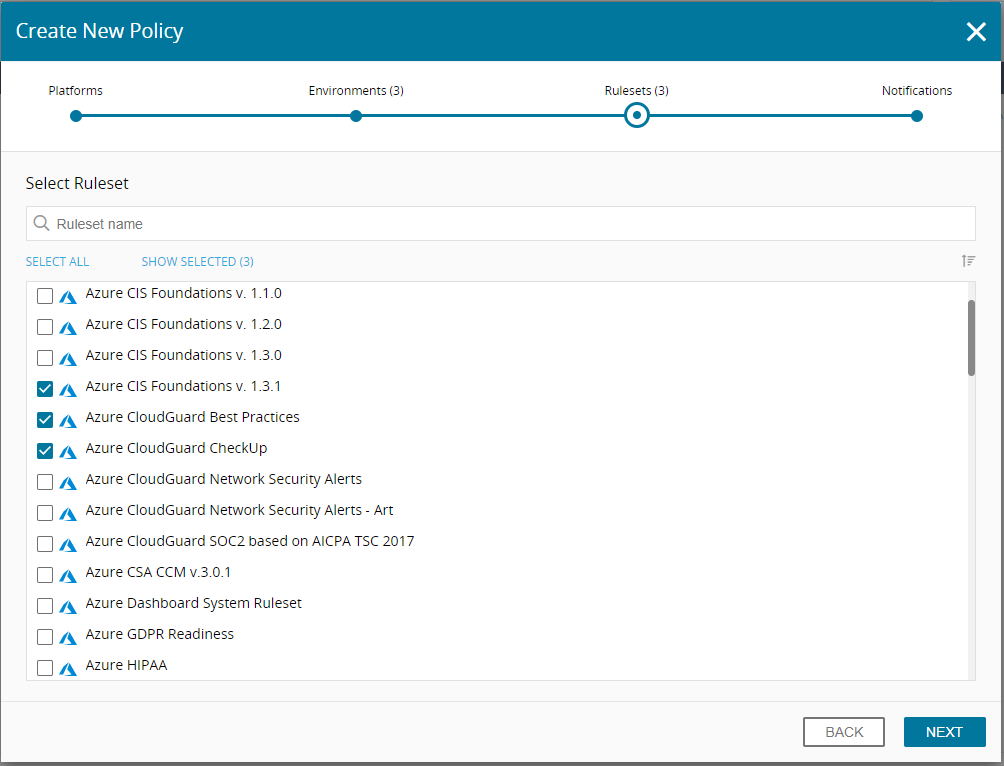Select the Rulesets (3) step marker
The image size is (1004, 766).
coord(636,116)
